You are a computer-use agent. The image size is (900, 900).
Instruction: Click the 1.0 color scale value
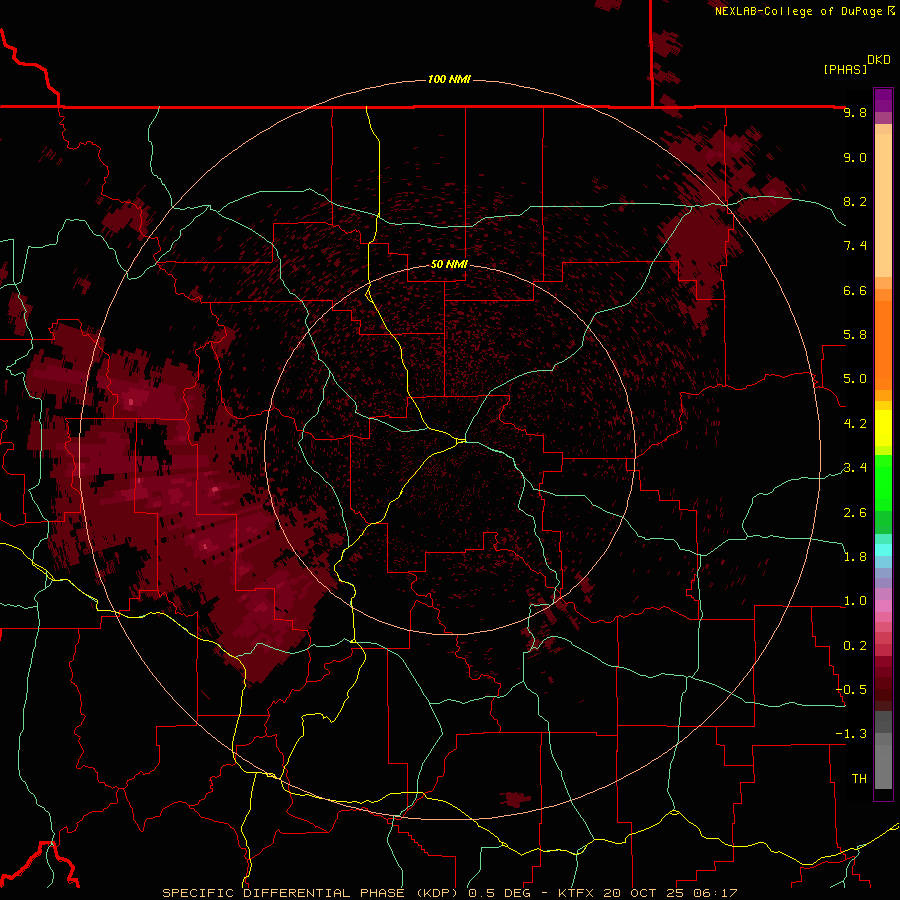pyautogui.click(x=855, y=601)
